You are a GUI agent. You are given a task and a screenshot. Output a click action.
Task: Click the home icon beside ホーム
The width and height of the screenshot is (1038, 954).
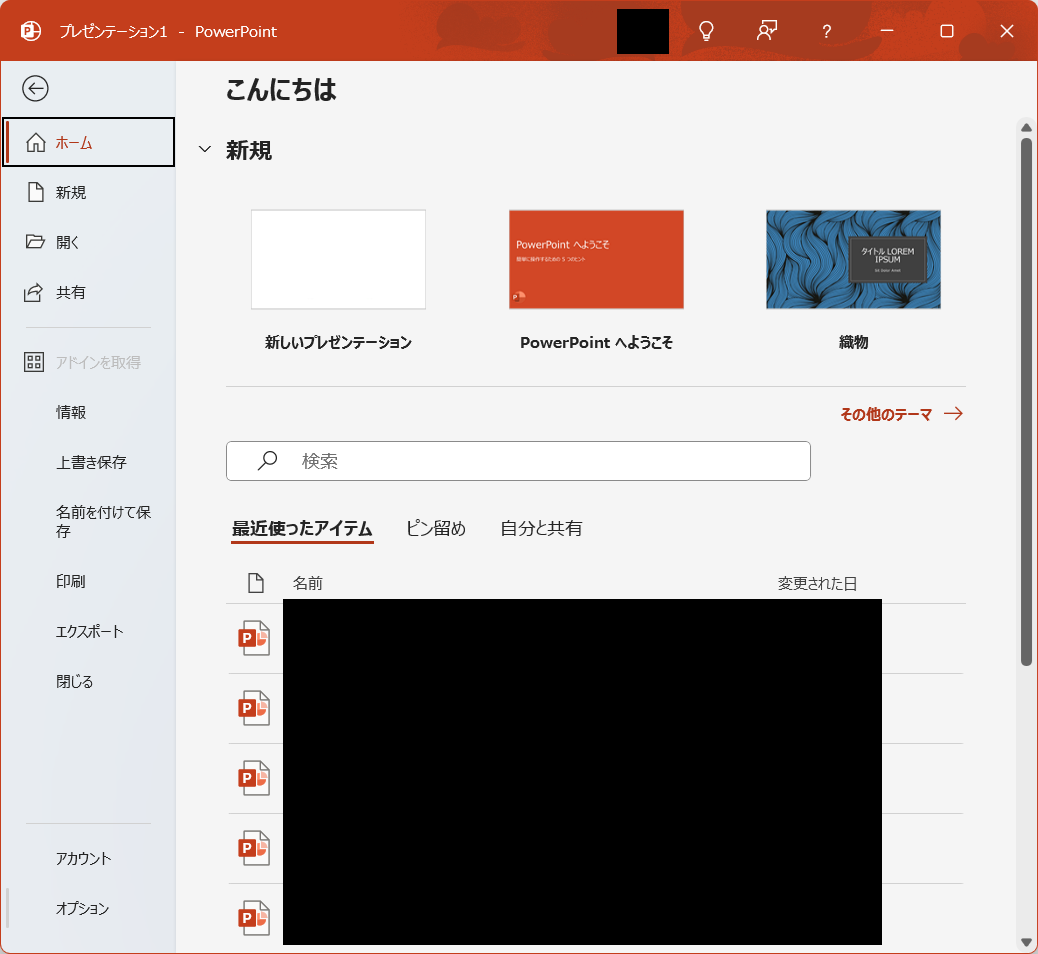36,142
